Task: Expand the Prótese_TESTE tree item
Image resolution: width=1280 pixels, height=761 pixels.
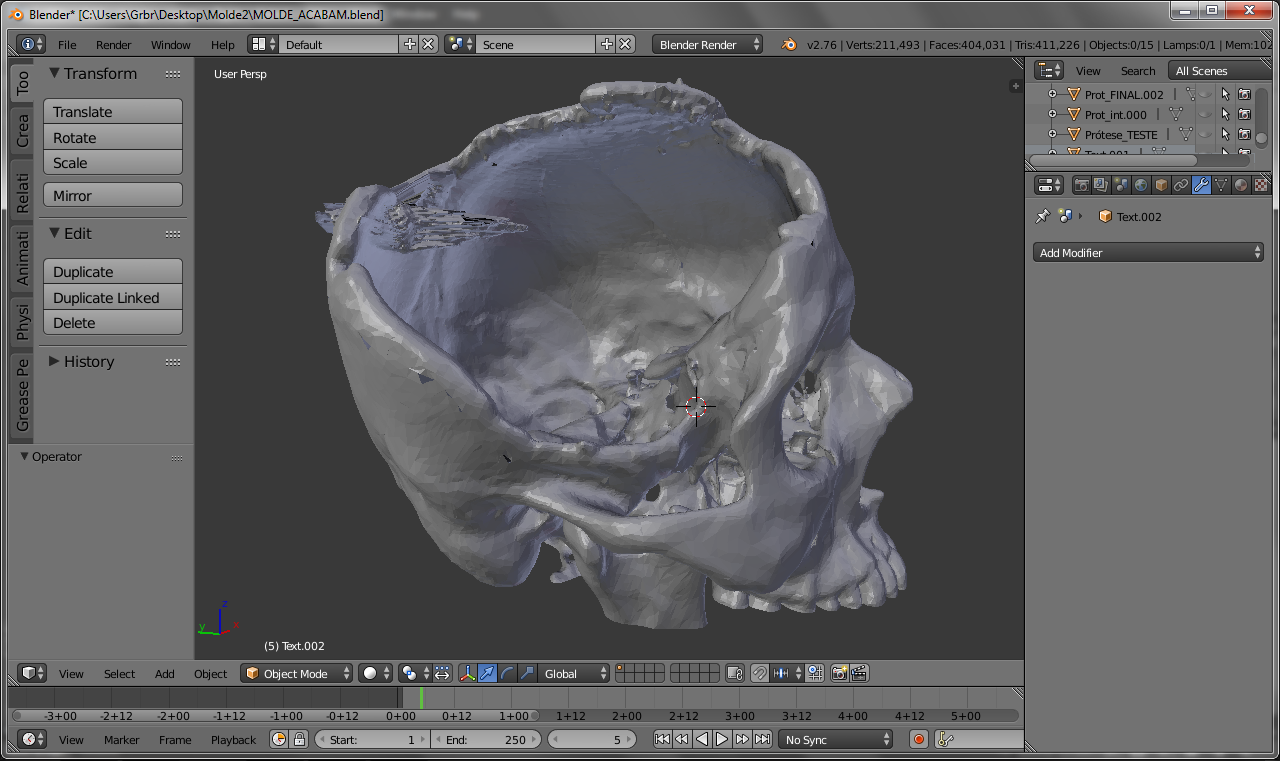Action: tap(1052, 134)
